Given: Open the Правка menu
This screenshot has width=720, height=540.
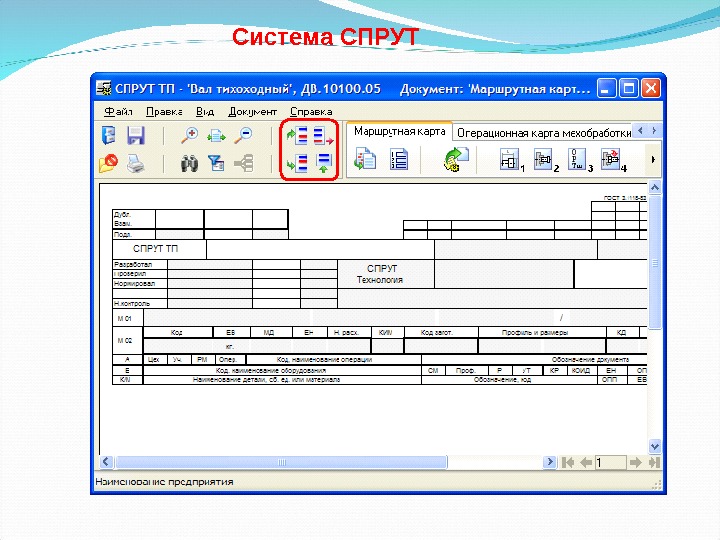Looking at the screenshot, I should pyautogui.click(x=164, y=112).
